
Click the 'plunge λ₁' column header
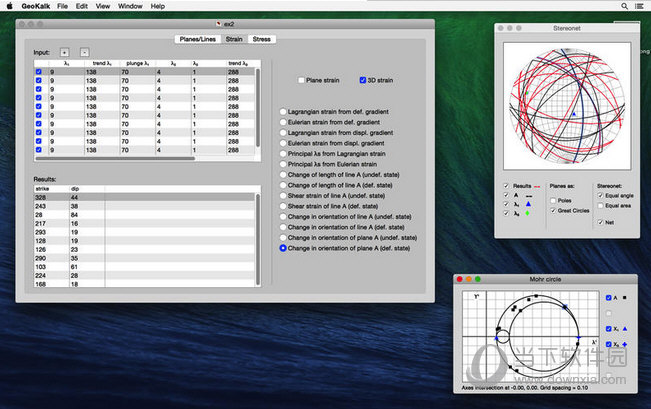137,64
